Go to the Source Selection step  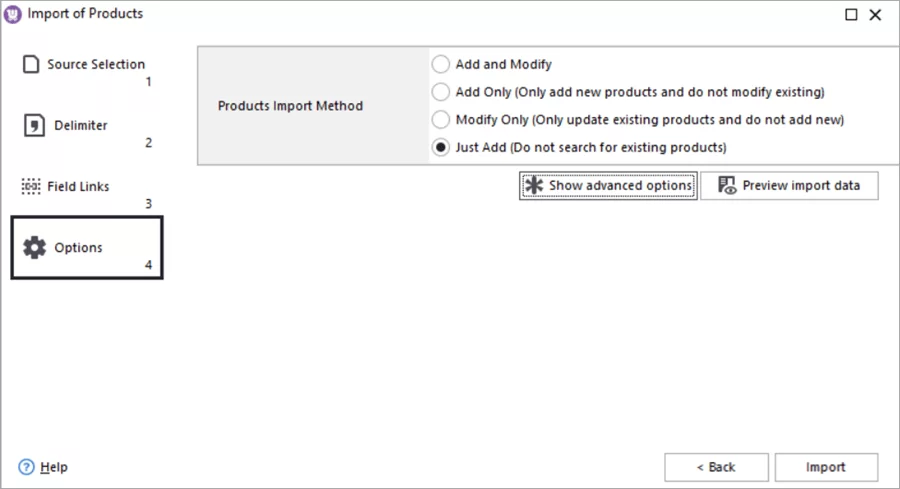(x=95, y=65)
